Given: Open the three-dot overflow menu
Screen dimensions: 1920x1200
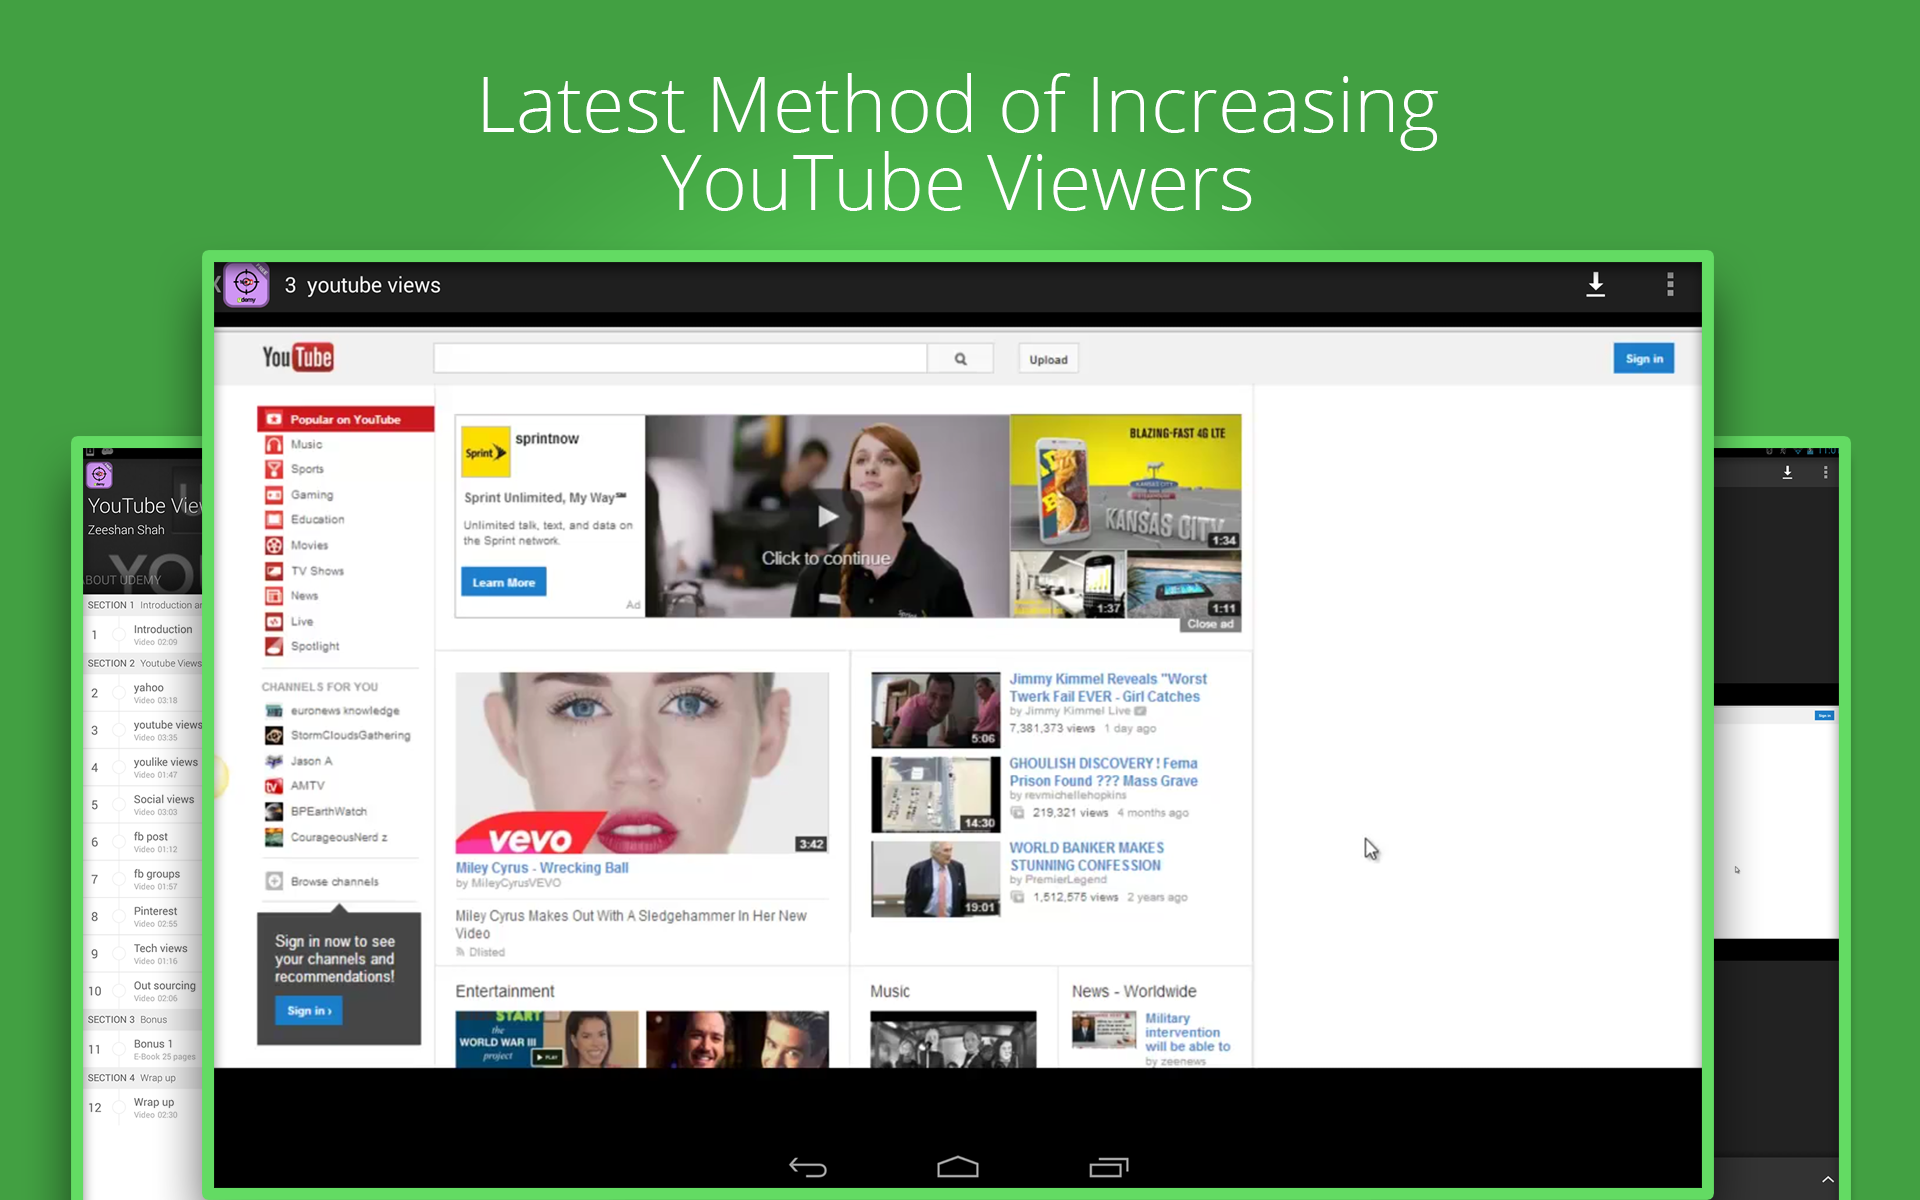Looking at the screenshot, I should 1670,285.
